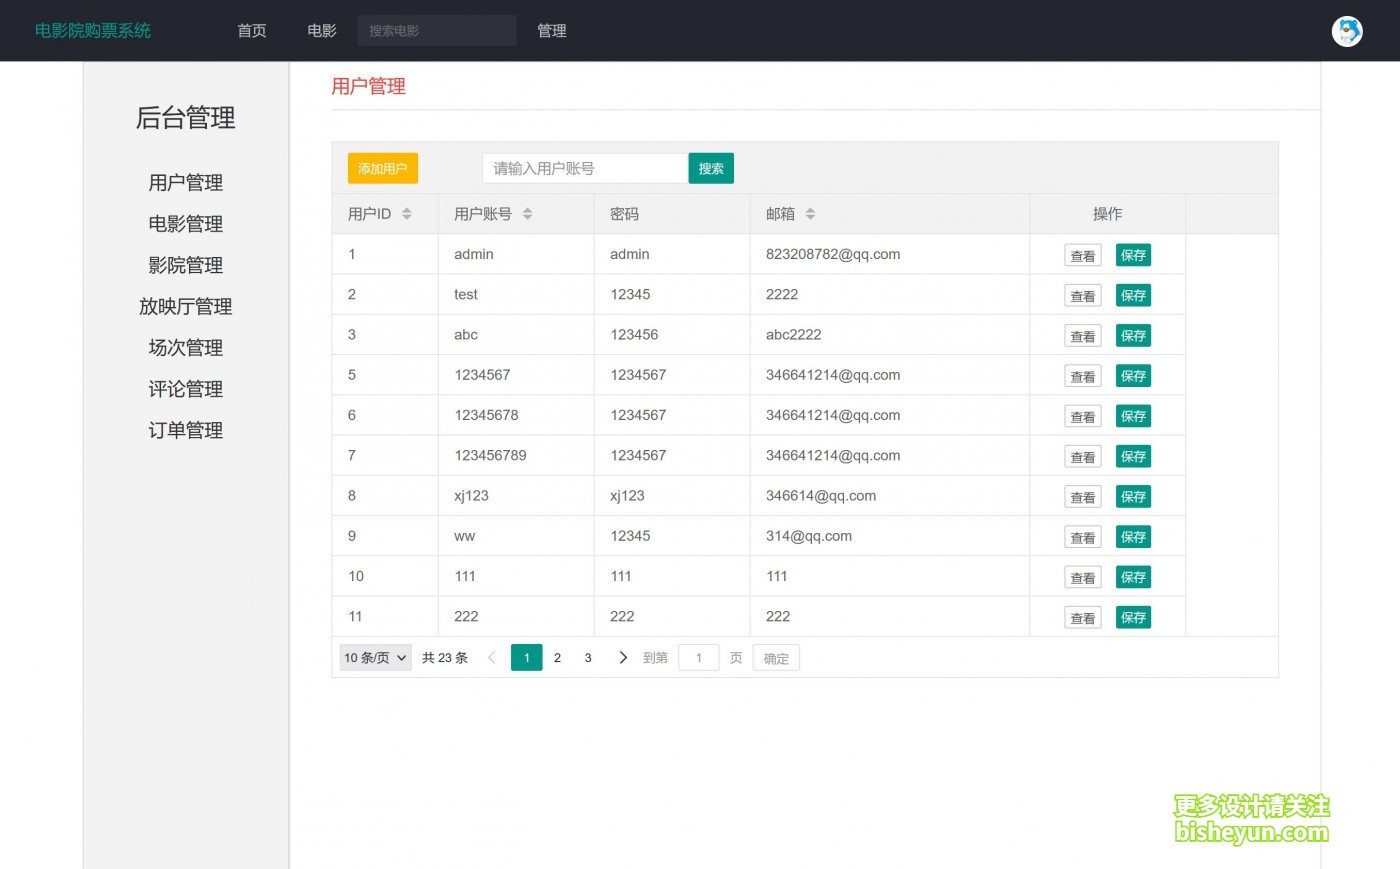
Task: Click the yellow 添加用户 button
Action: click(x=382, y=169)
